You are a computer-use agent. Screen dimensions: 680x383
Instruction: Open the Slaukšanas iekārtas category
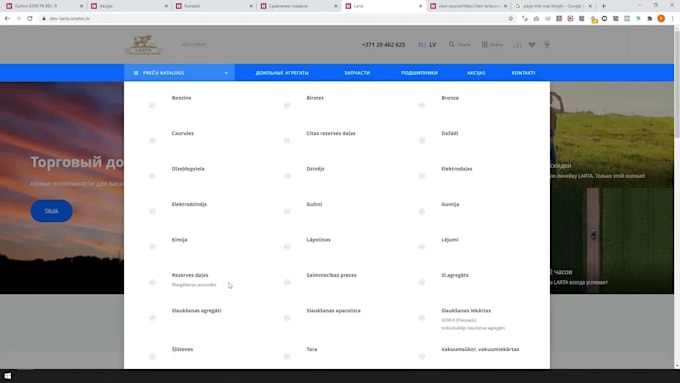(x=466, y=311)
